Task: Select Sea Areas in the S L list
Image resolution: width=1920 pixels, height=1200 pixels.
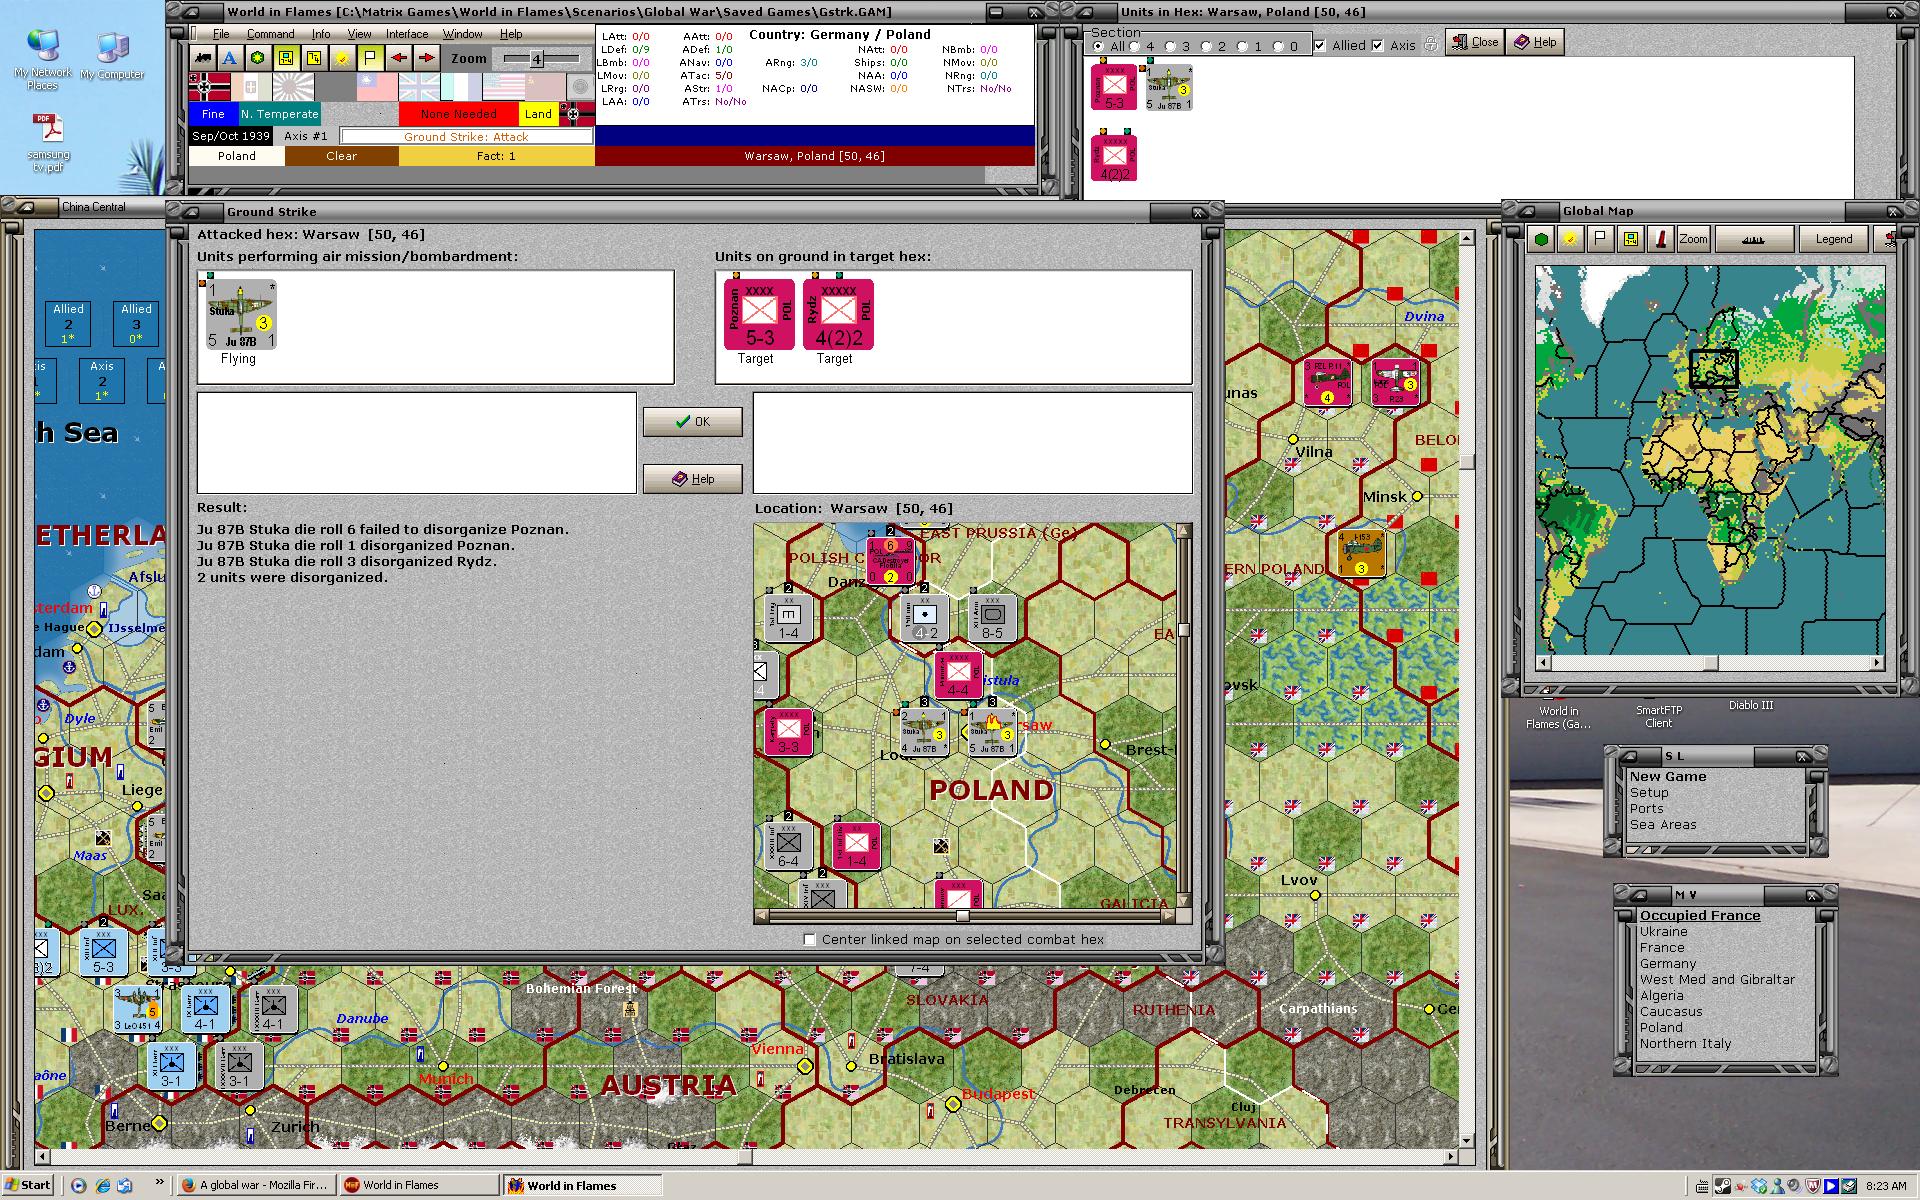Action: pyautogui.click(x=1663, y=825)
